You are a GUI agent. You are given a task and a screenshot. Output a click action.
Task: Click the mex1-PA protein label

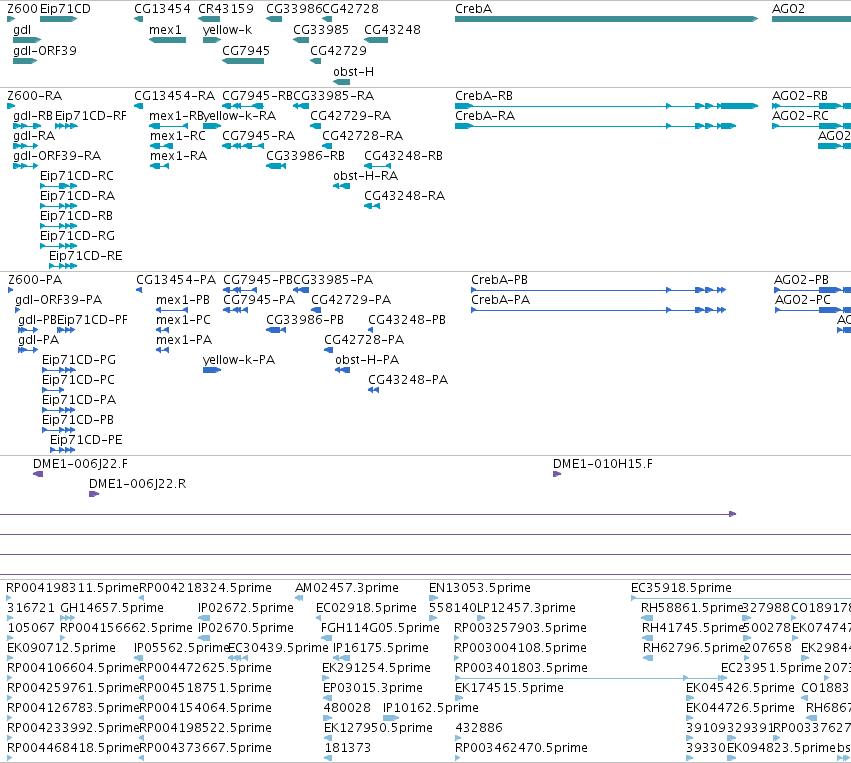(184, 340)
